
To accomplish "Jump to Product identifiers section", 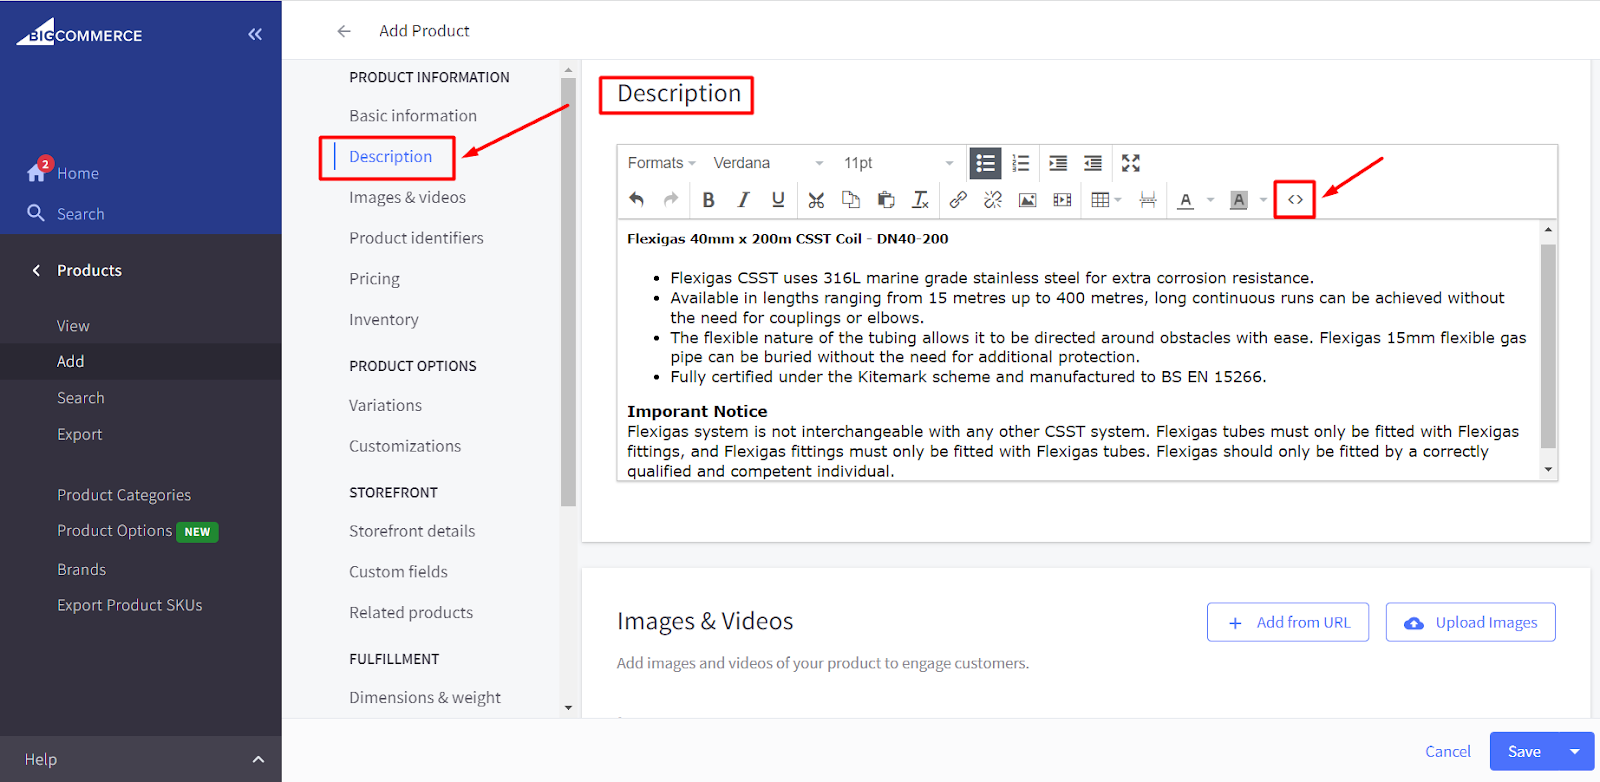I will 416,239.
